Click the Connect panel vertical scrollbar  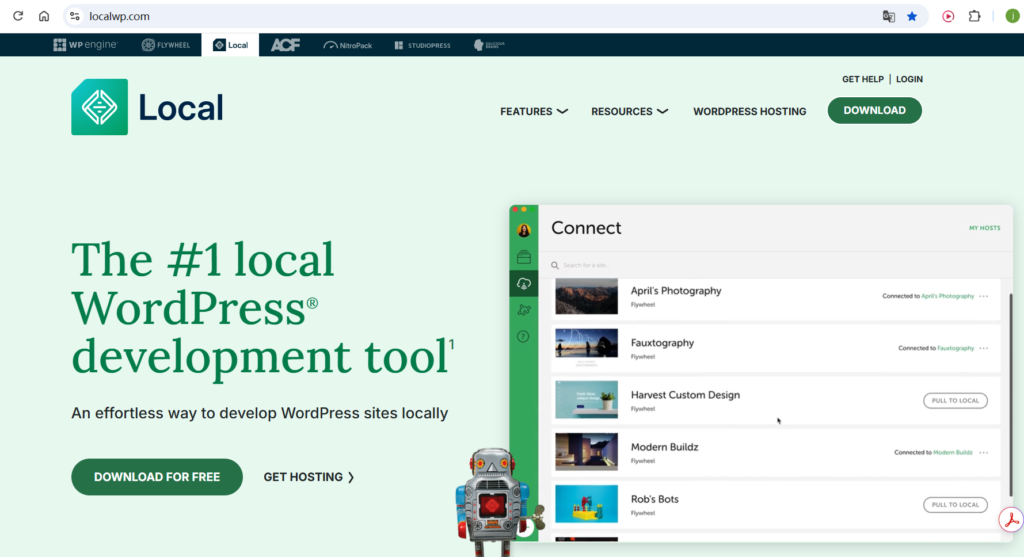click(x=1010, y=394)
